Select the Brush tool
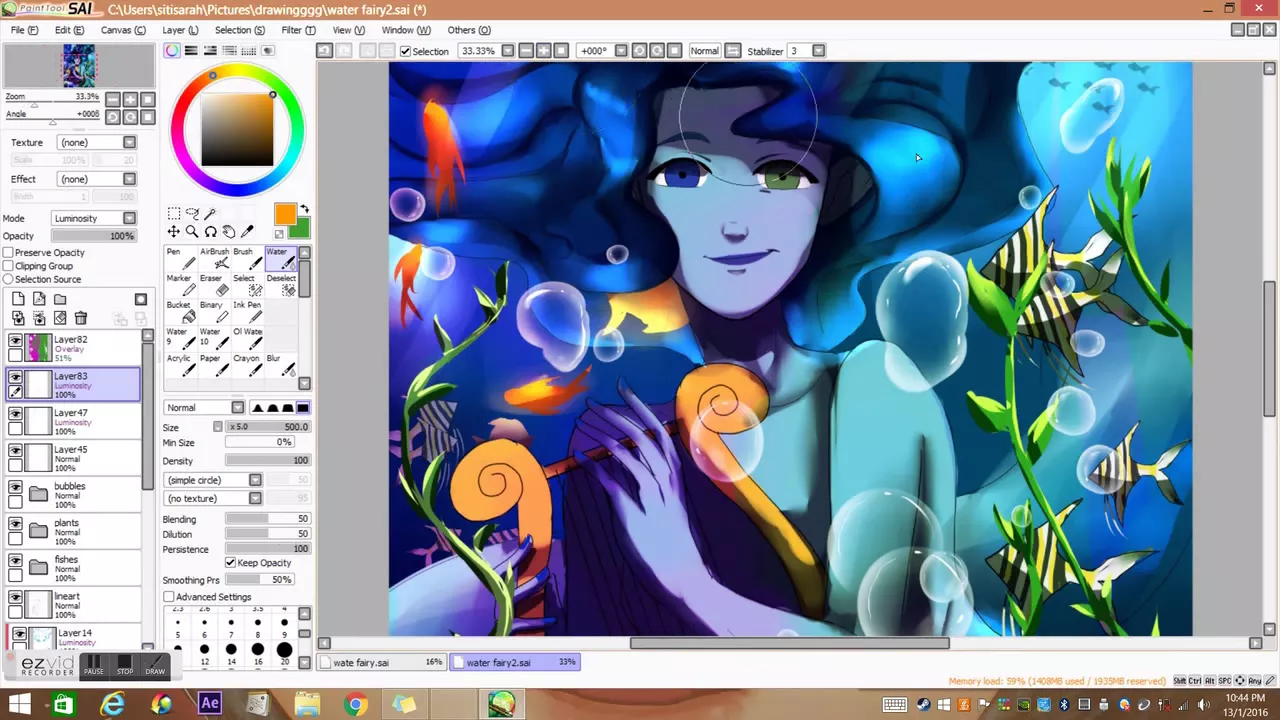The width and height of the screenshot is (1280, 720). pyautogui.click(x=247, y=259)
